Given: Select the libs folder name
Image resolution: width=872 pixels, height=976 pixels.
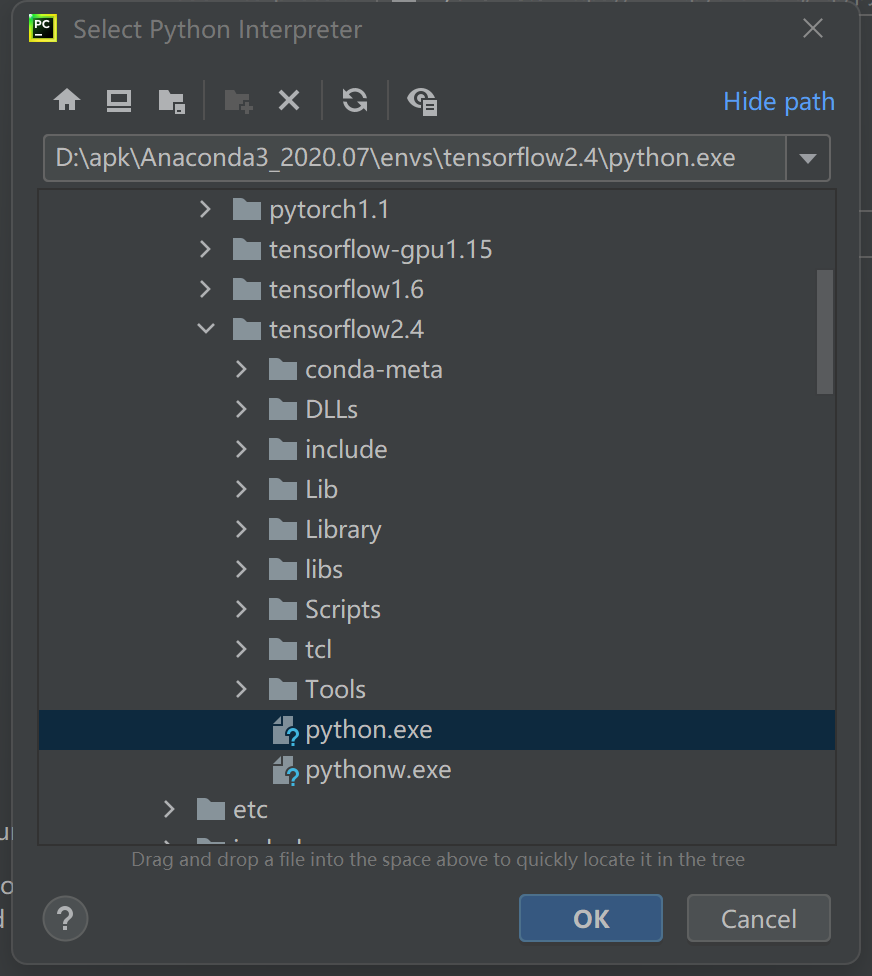Looking at the screenshot, I should (x=324, y=570).
